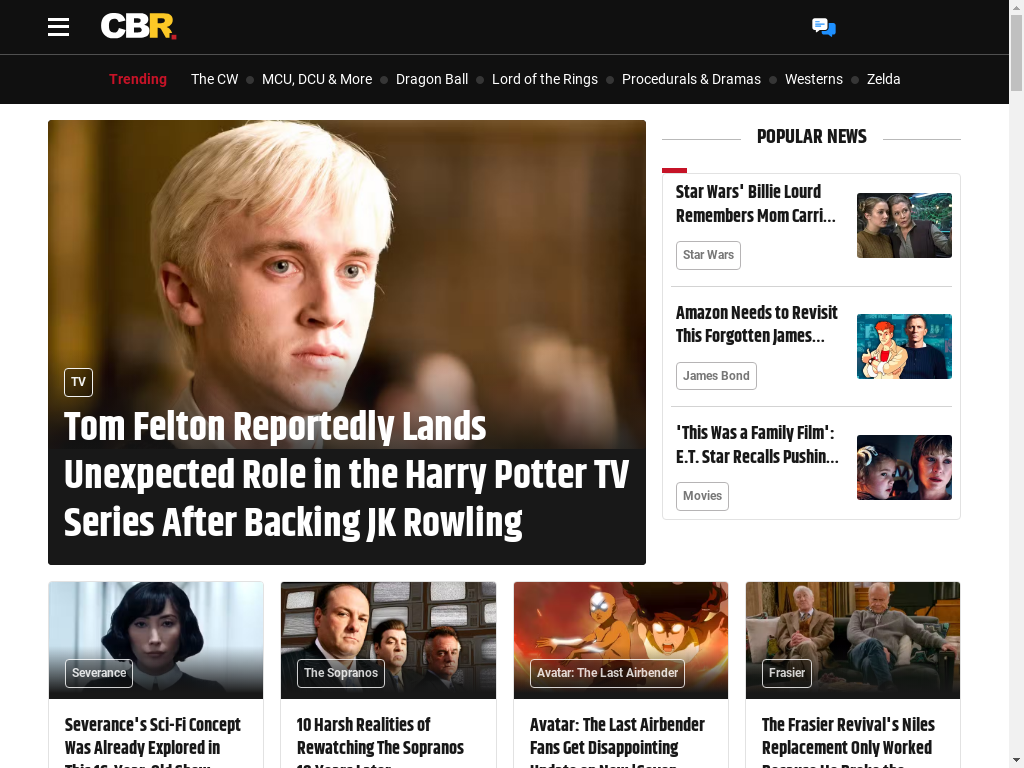Click The Sopranos tag
Screen dimensions: 1024x768
(341, 673)
